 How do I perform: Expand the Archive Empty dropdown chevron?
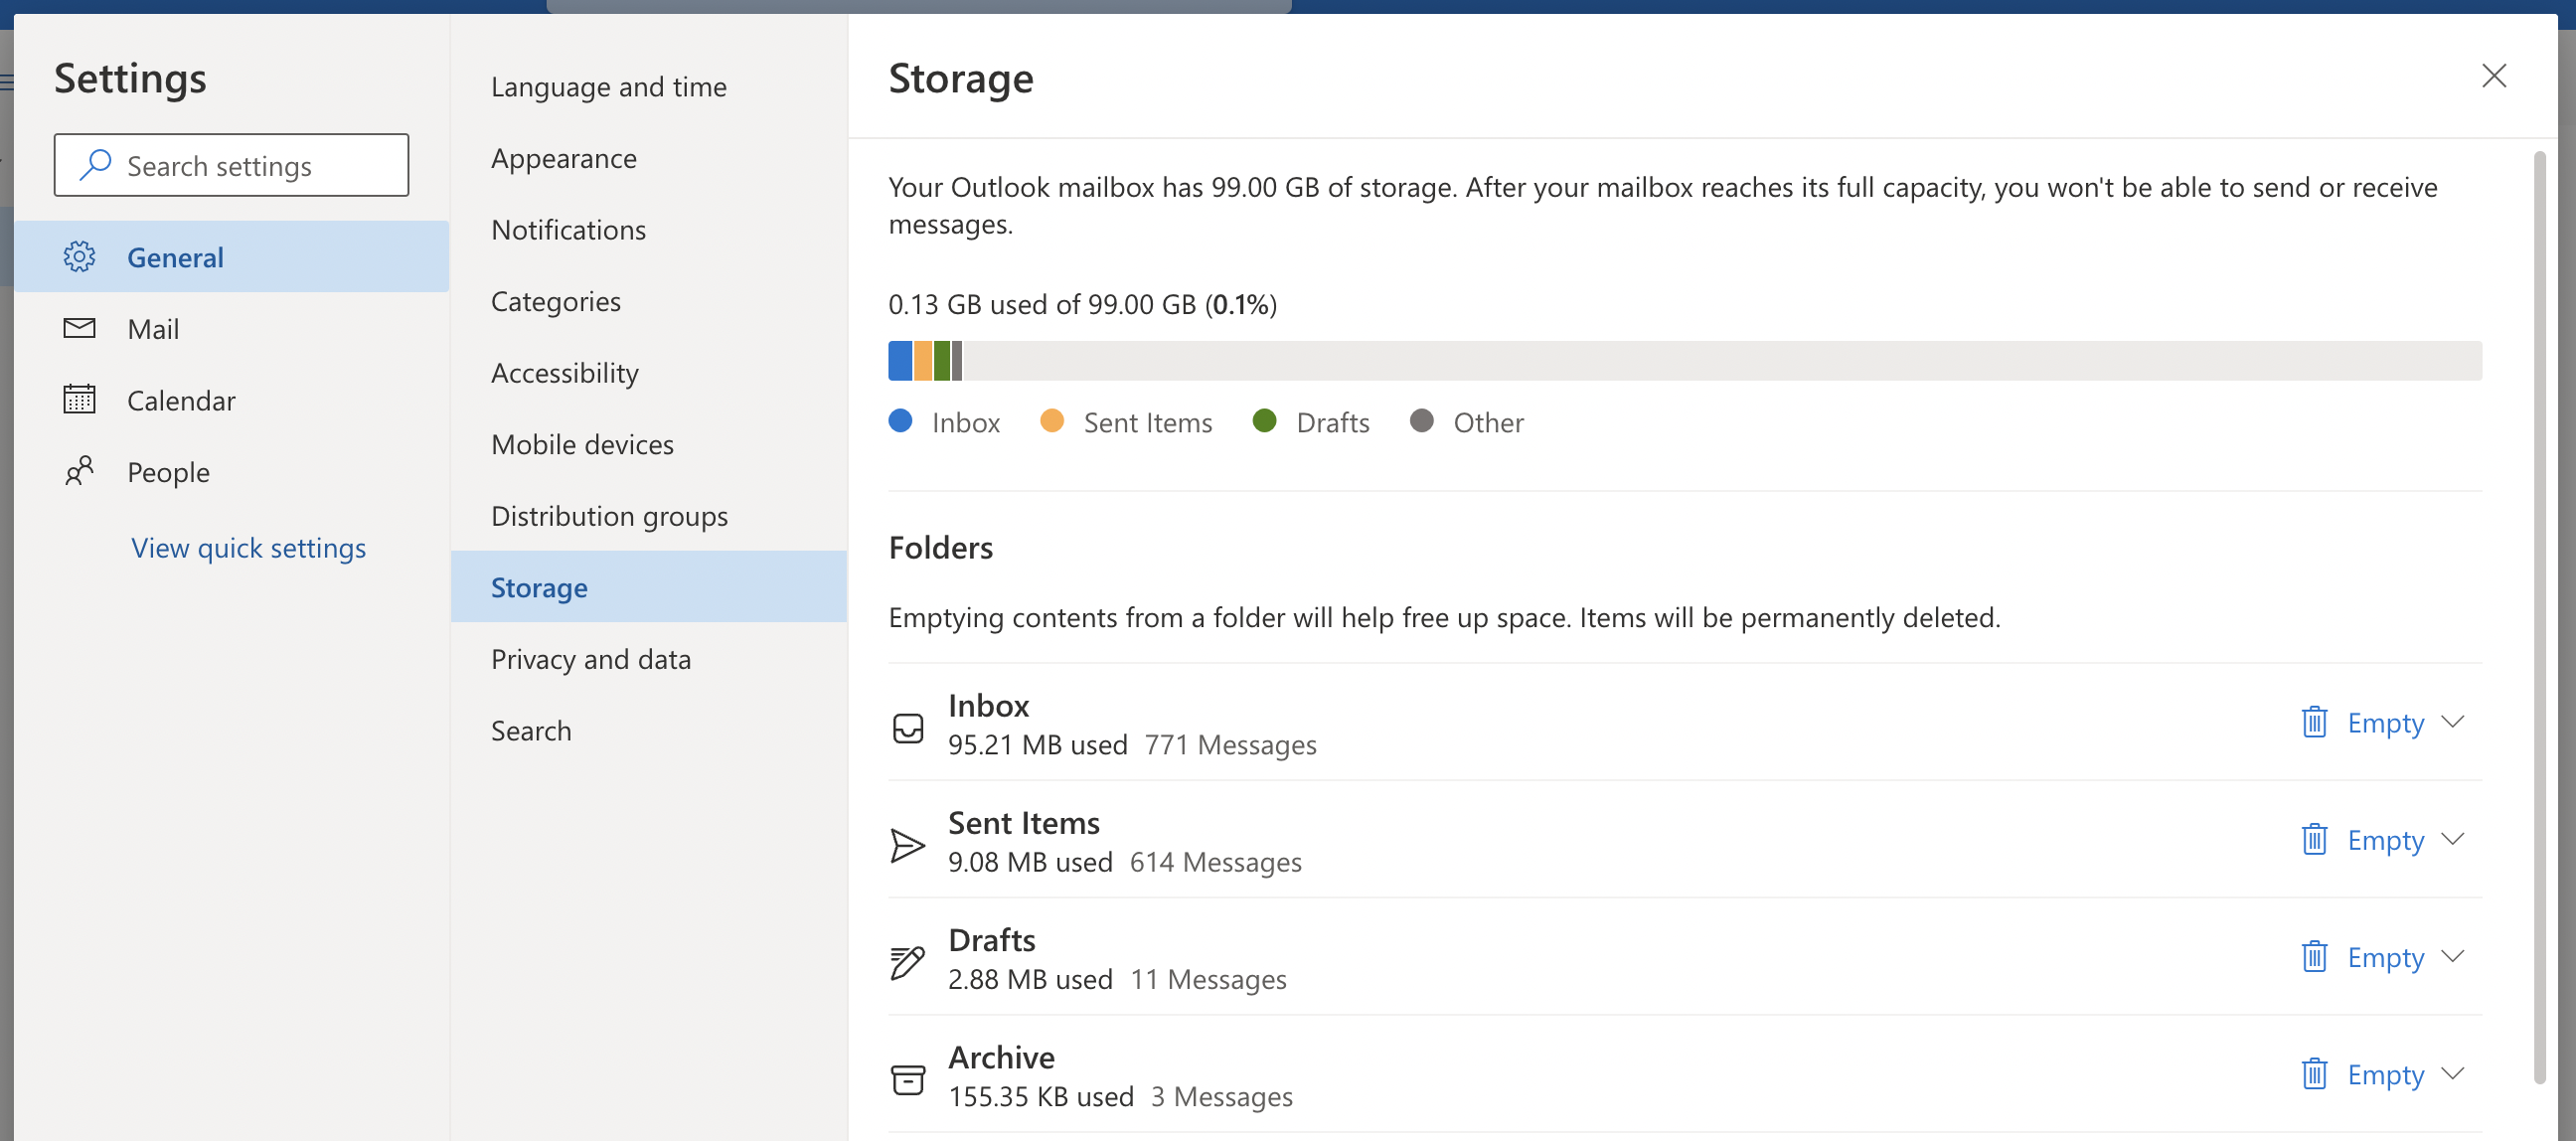coord(2453,1073)
